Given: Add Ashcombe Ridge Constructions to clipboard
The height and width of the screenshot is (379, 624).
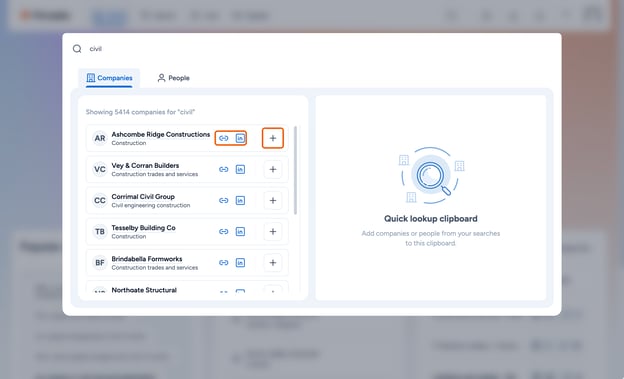Looking at the screenshot, I should point(273,138).
